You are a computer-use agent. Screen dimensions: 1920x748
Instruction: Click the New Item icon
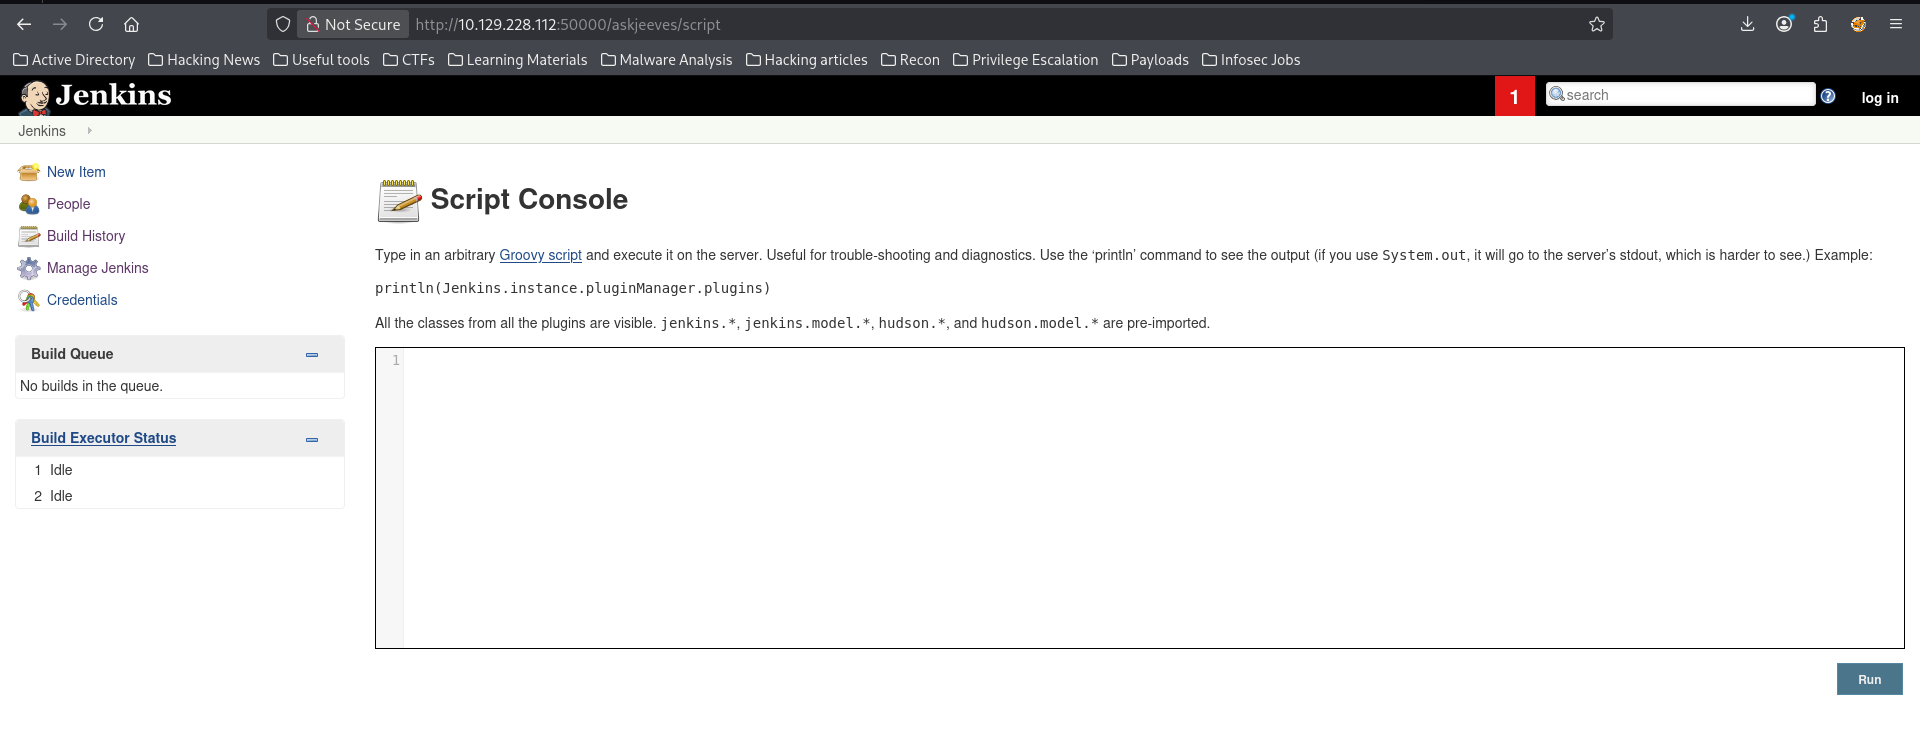click(x=29, y=172)
